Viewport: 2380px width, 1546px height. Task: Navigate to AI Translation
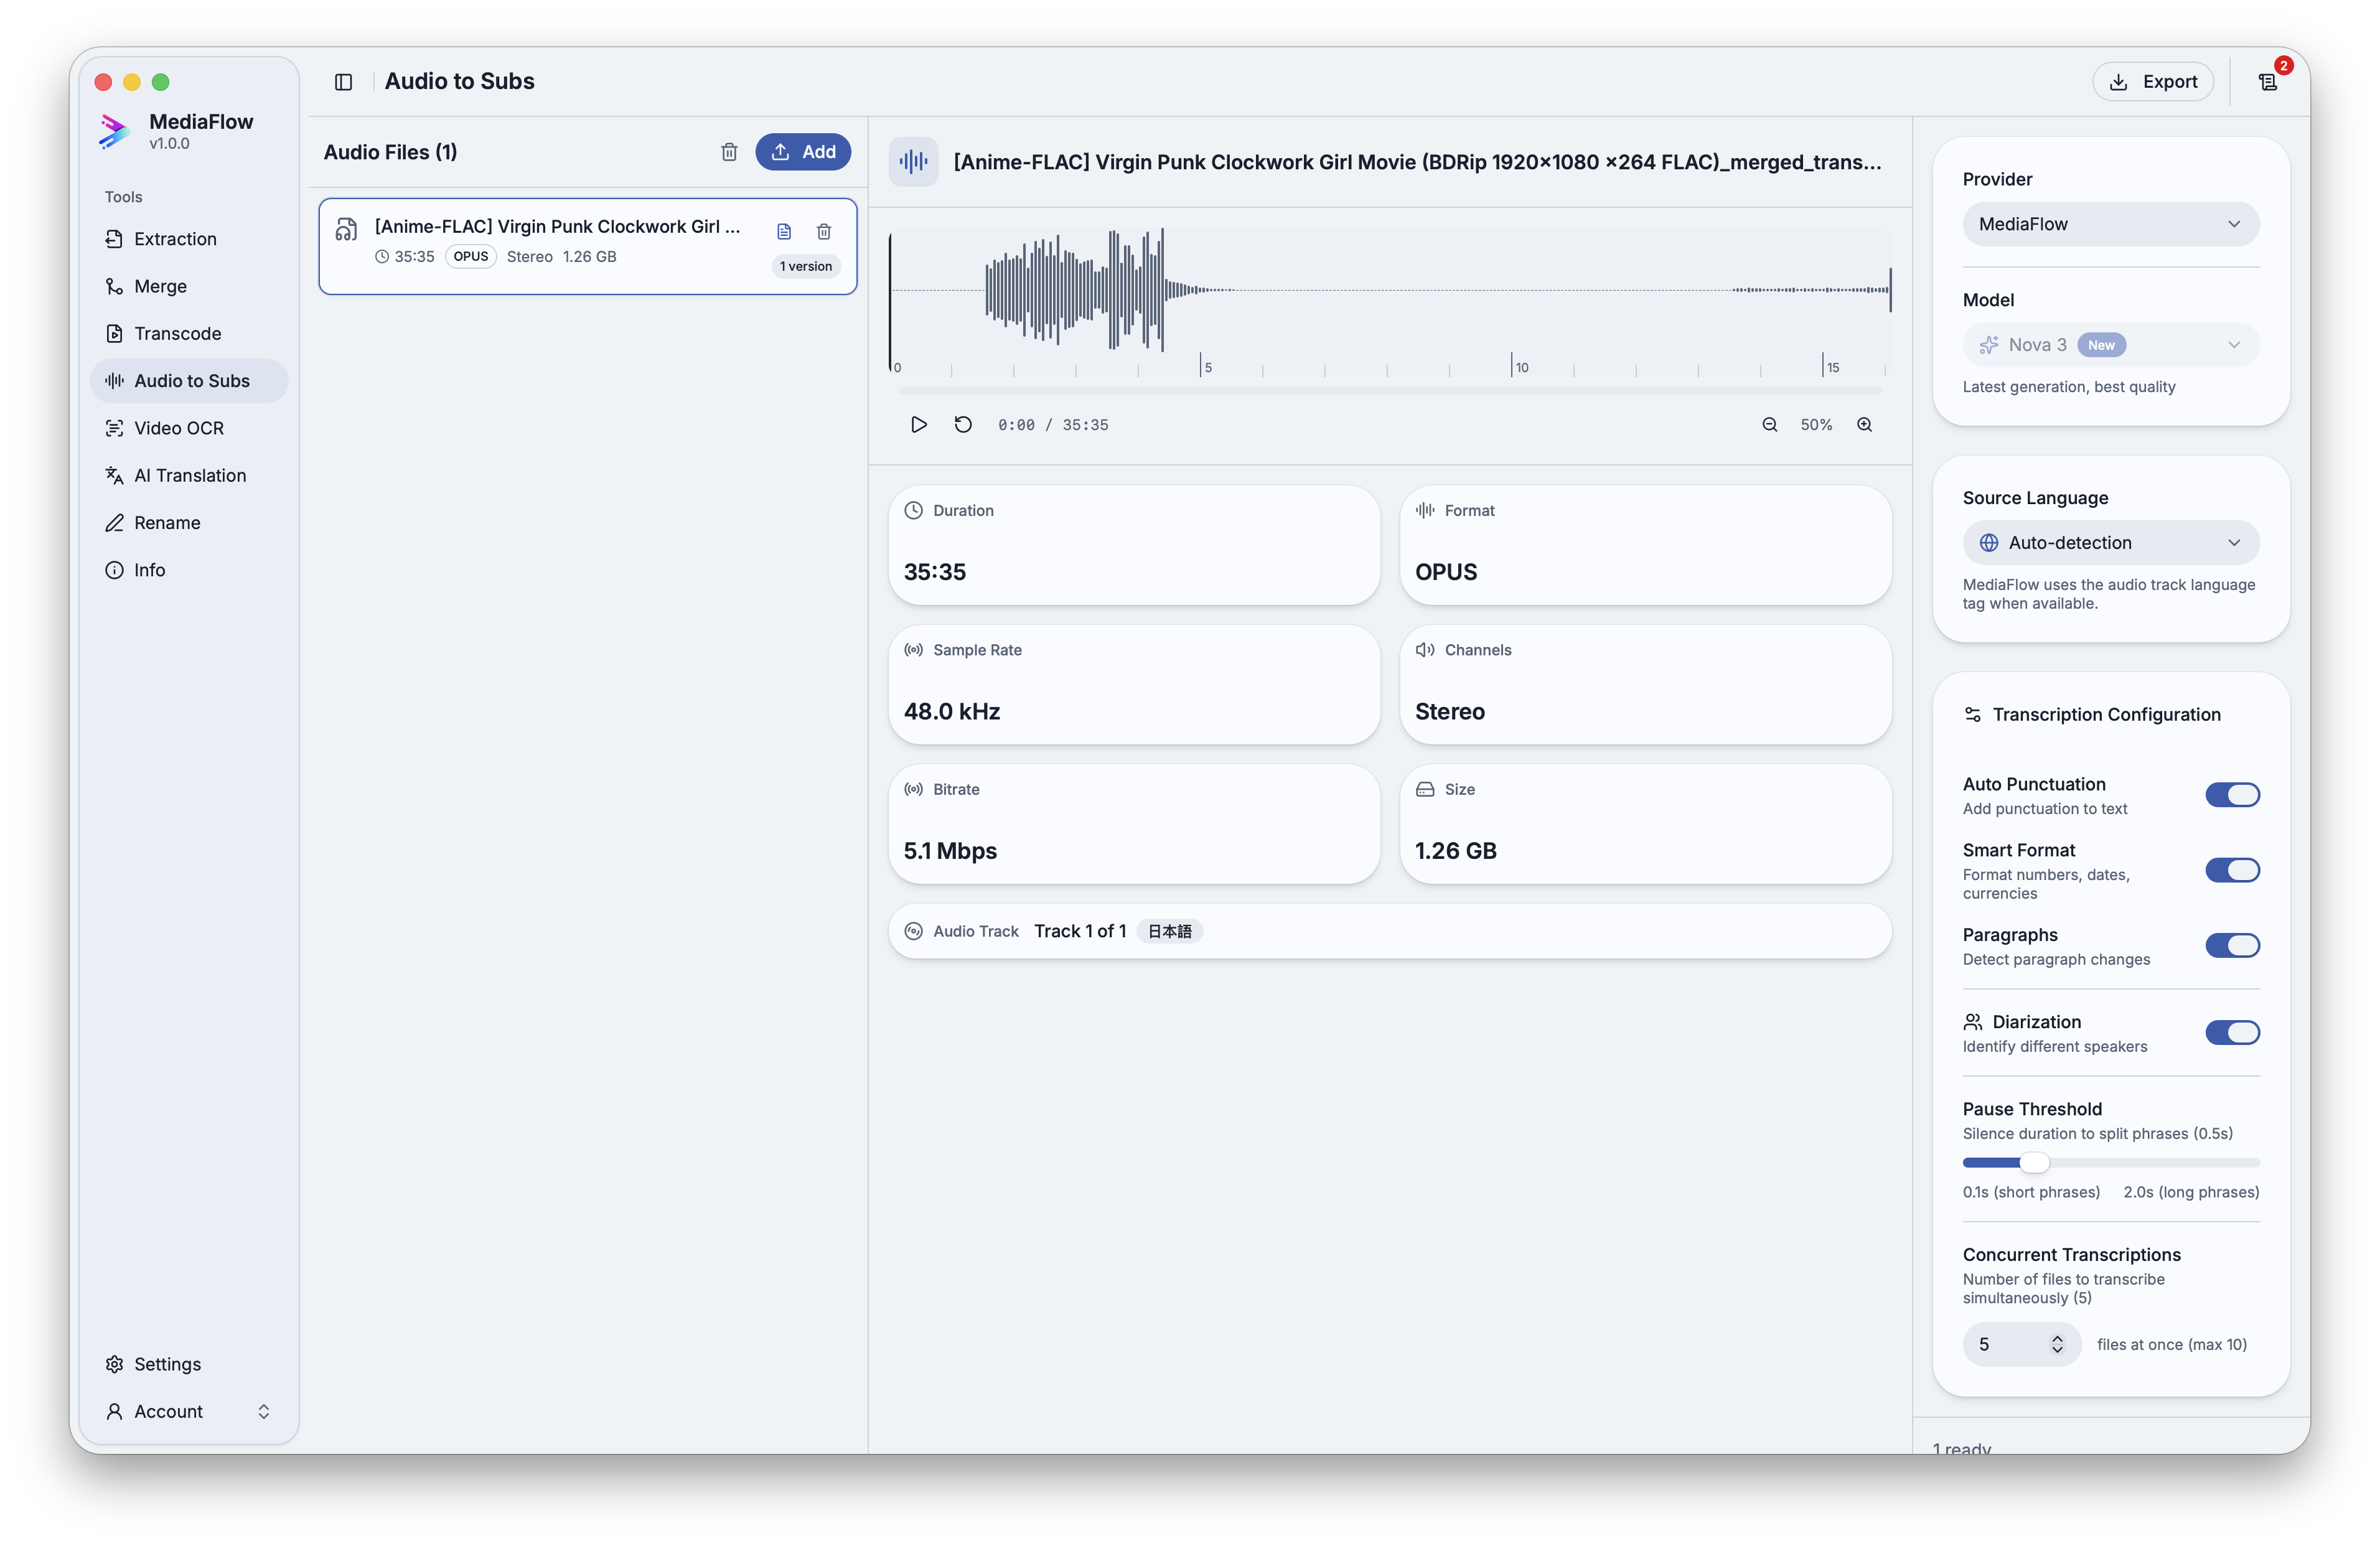189,476
